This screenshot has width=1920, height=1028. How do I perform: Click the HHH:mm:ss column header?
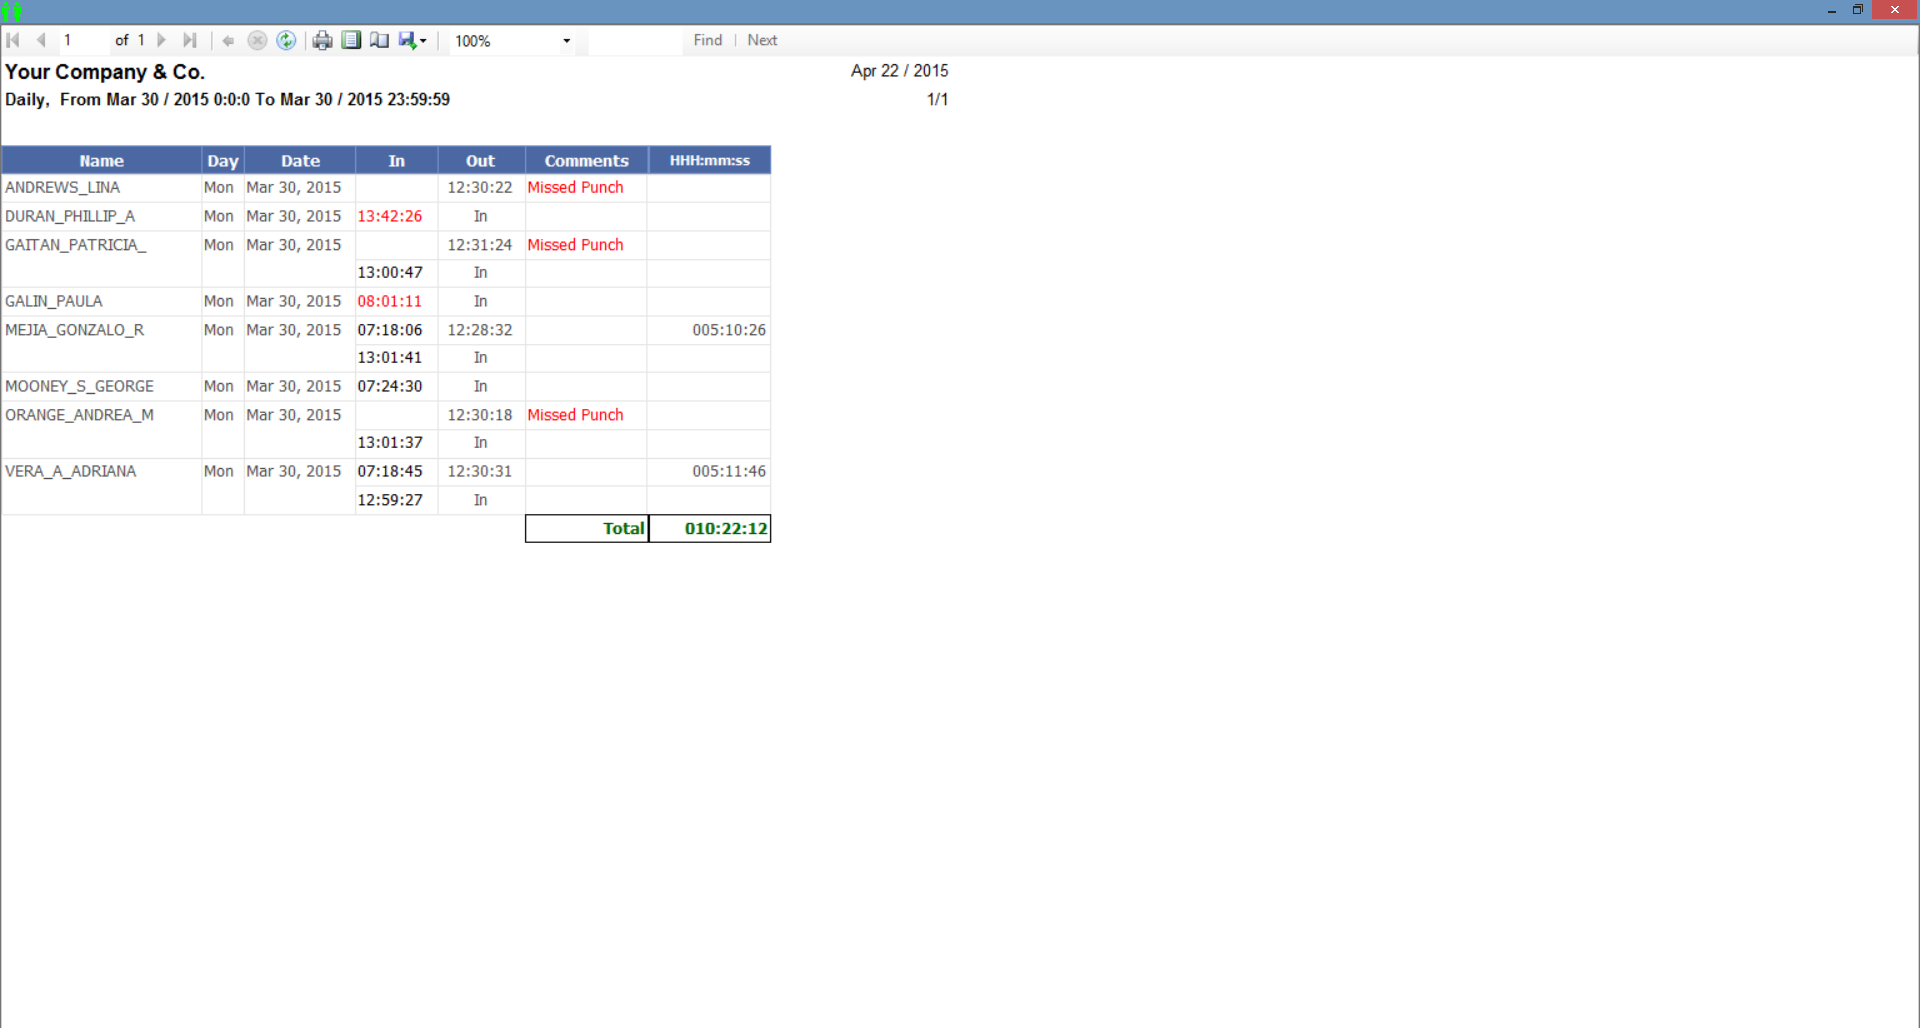709,160
